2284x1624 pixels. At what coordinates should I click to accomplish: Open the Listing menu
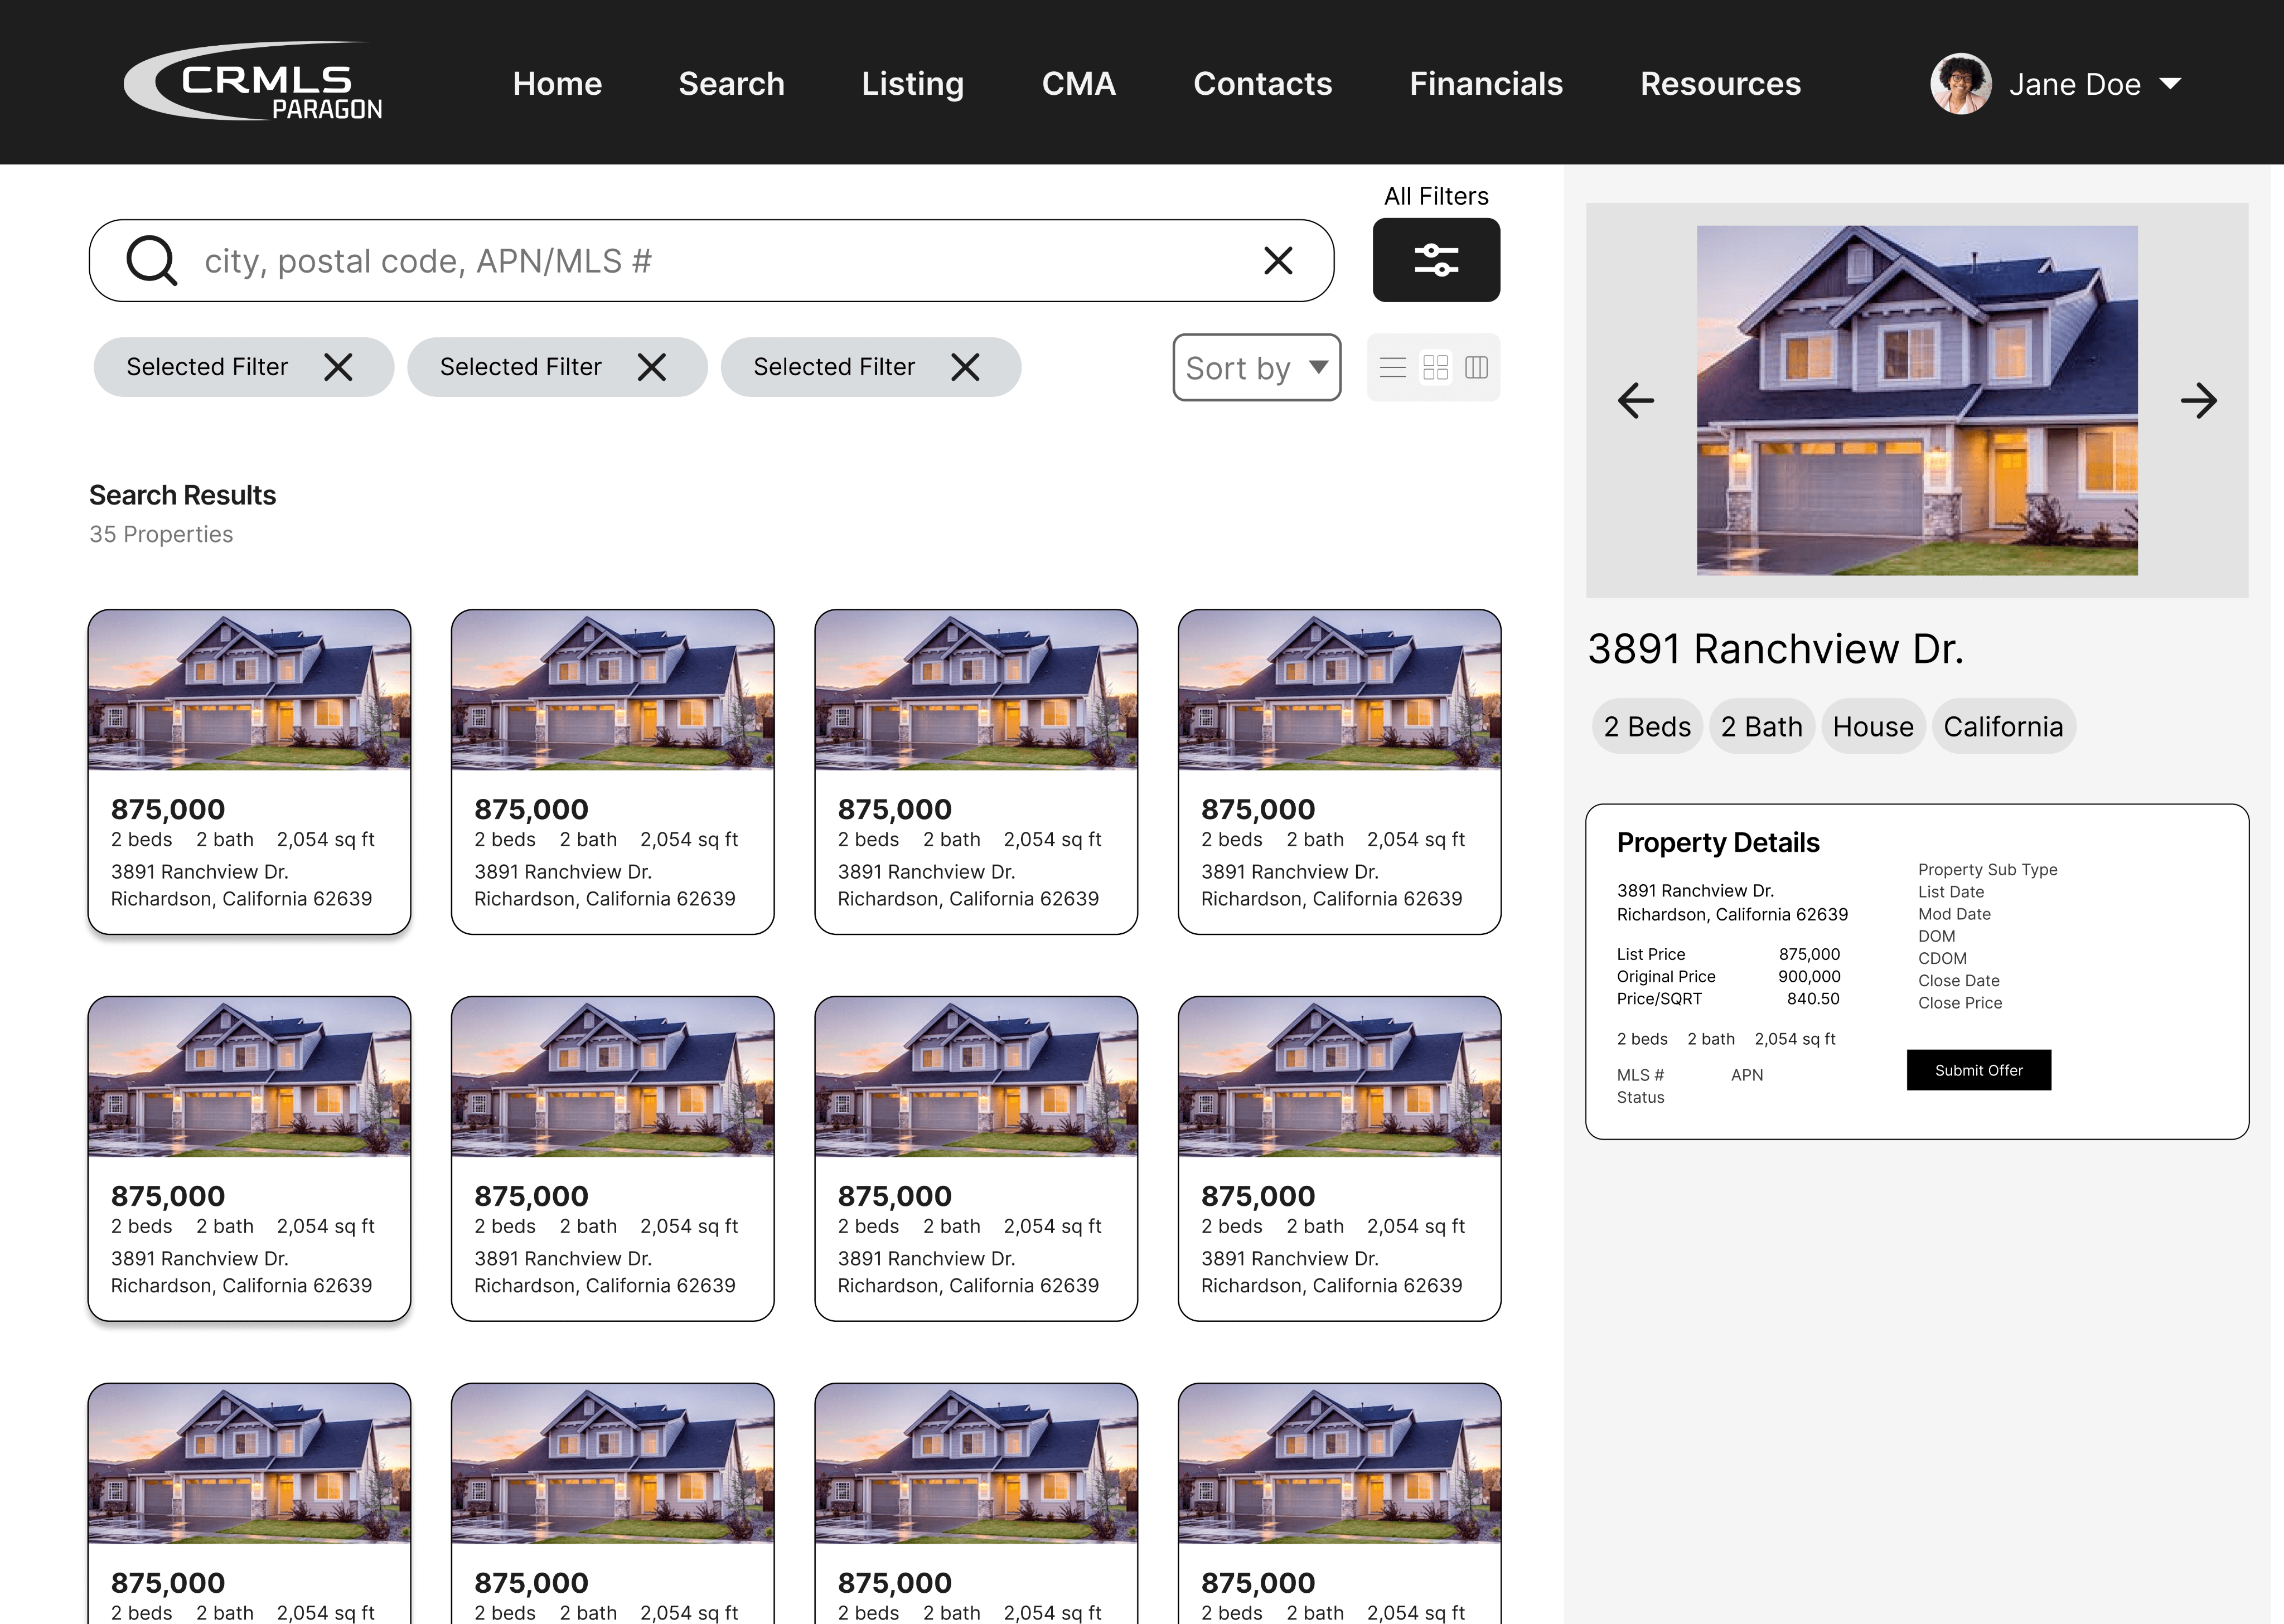[x=912, y=84]
